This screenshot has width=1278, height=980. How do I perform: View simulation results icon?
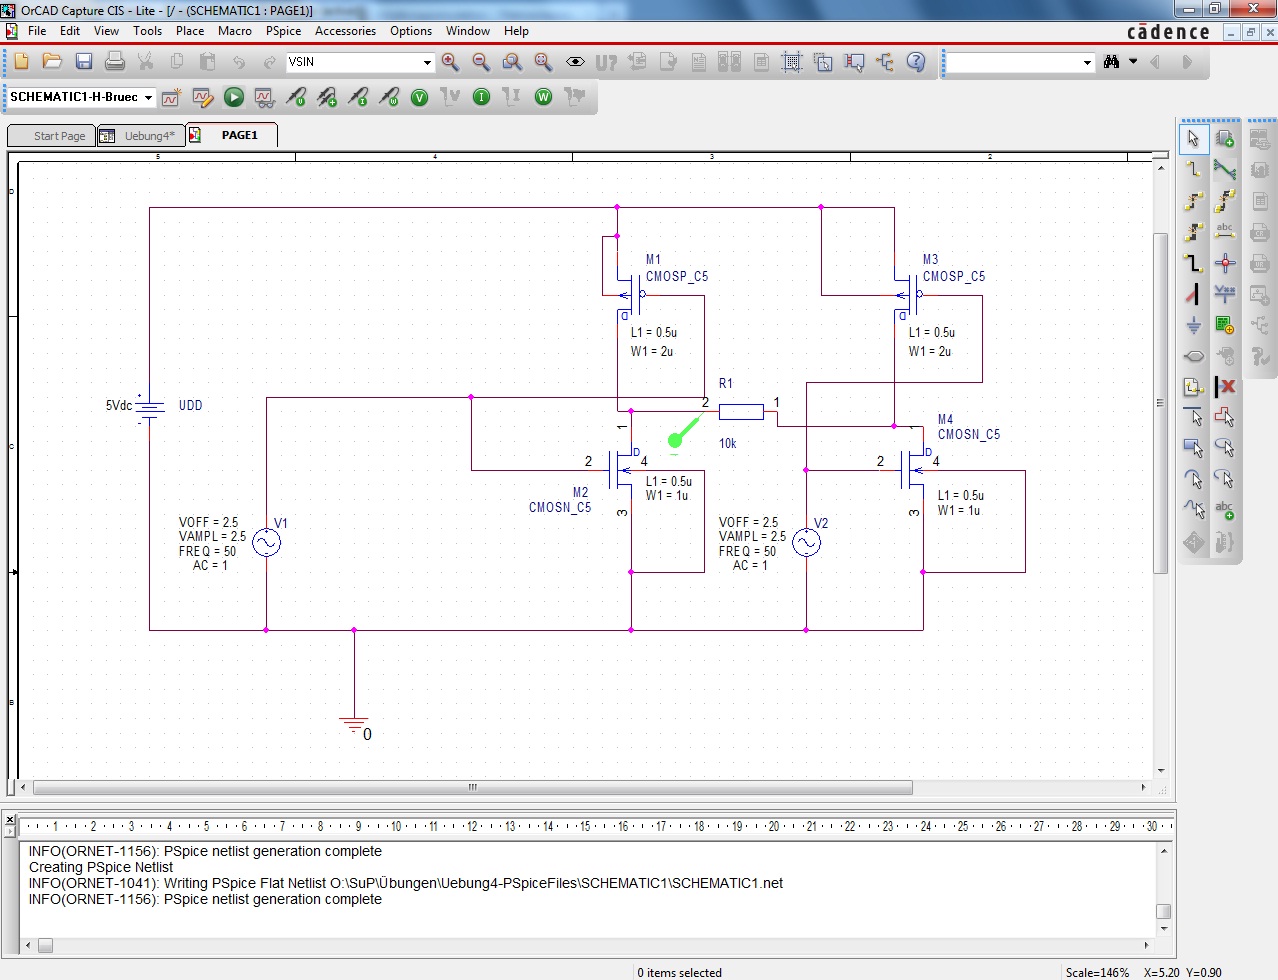point(265,97)
